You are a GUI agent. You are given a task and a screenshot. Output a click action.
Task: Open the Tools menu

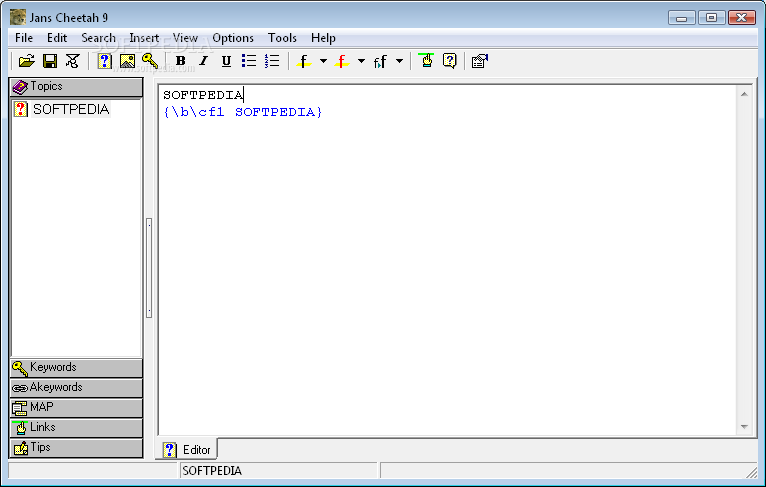[x=282, y=38]
